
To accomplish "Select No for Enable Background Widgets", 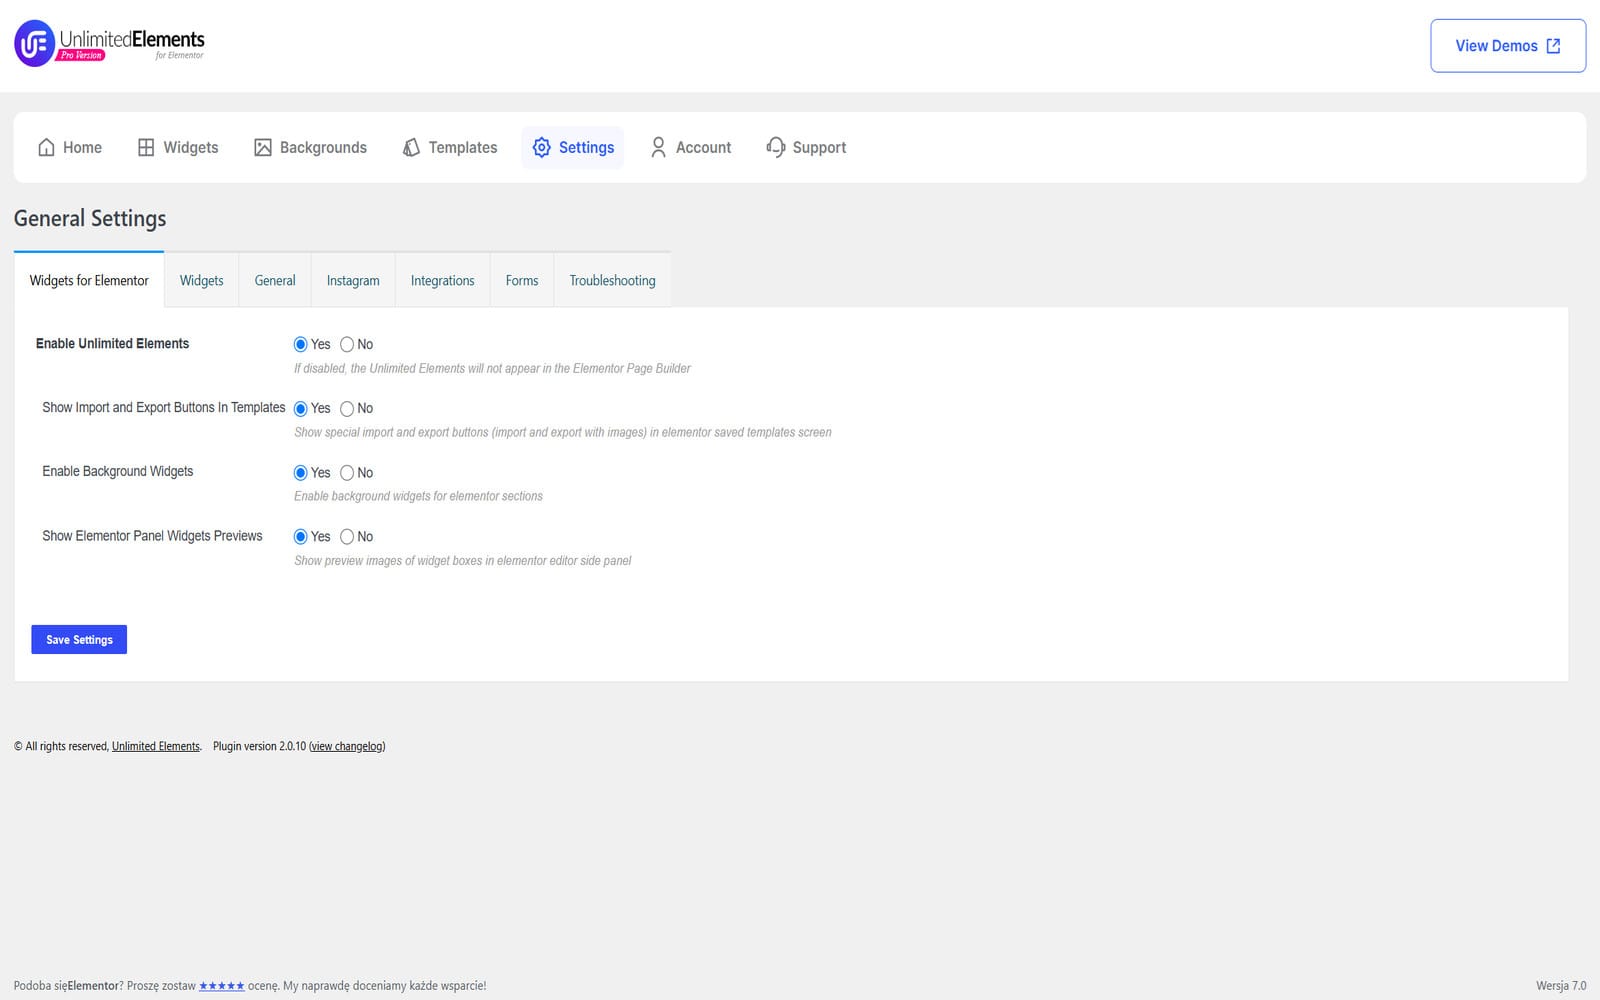I will tap(347, 472).
